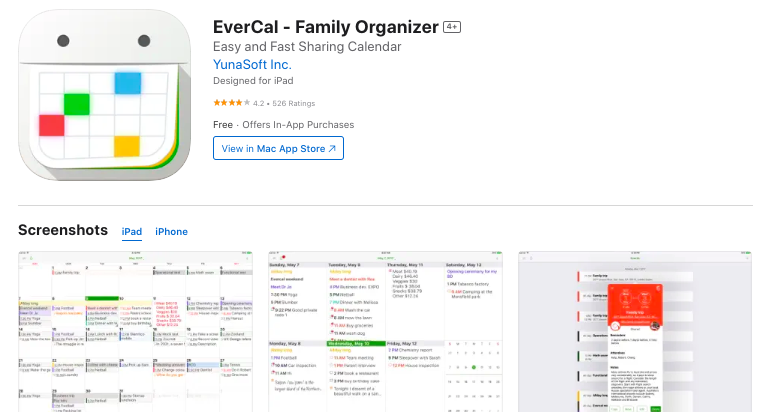Switch to the iPhone screenshots tab
Screen dimensions: 771x412
(171, 232)
